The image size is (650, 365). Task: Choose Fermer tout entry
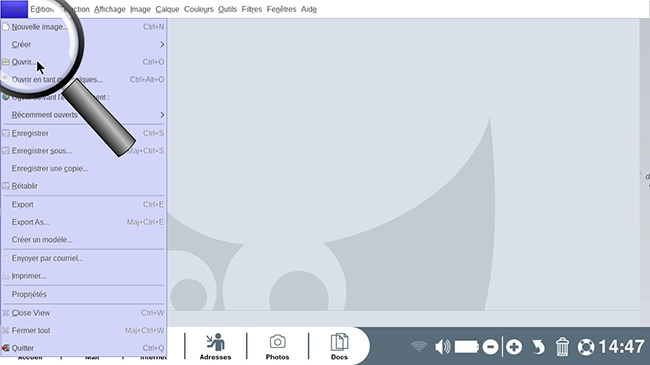coord(84,331)
